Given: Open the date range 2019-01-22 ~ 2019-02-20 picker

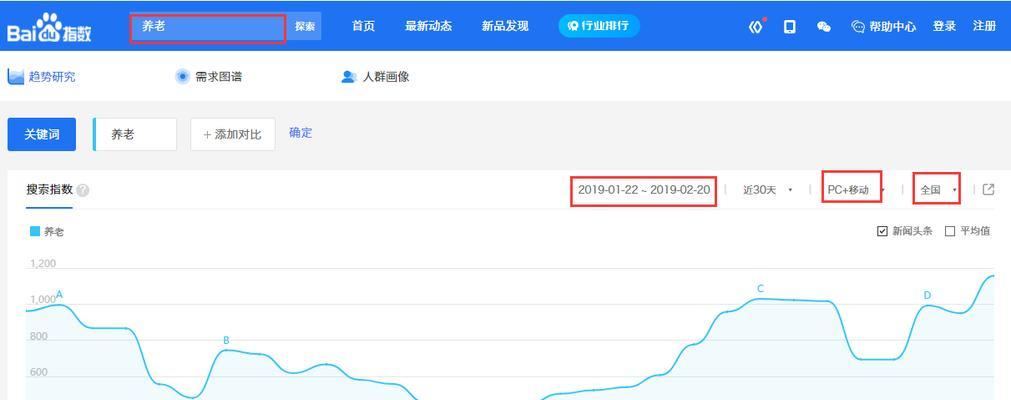Looking at the screenshot, I should tap(643, 190).
